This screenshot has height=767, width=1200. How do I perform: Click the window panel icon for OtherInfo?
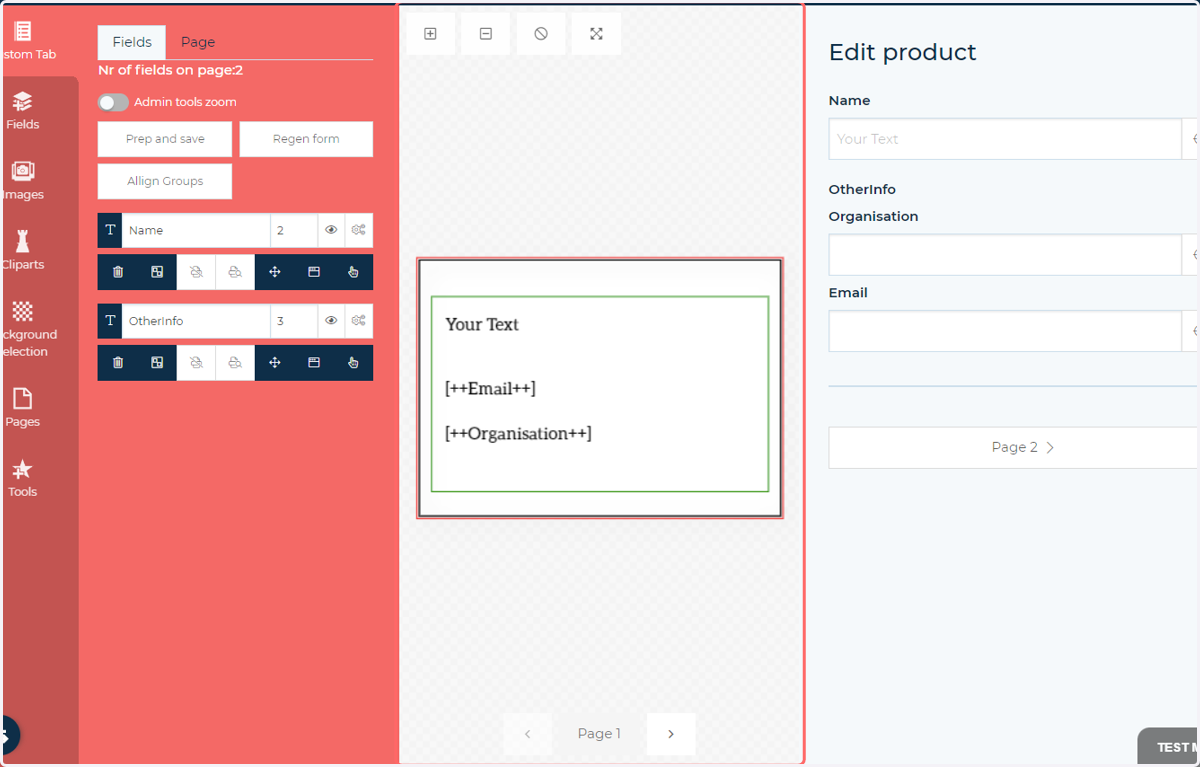tap(314, 363)
